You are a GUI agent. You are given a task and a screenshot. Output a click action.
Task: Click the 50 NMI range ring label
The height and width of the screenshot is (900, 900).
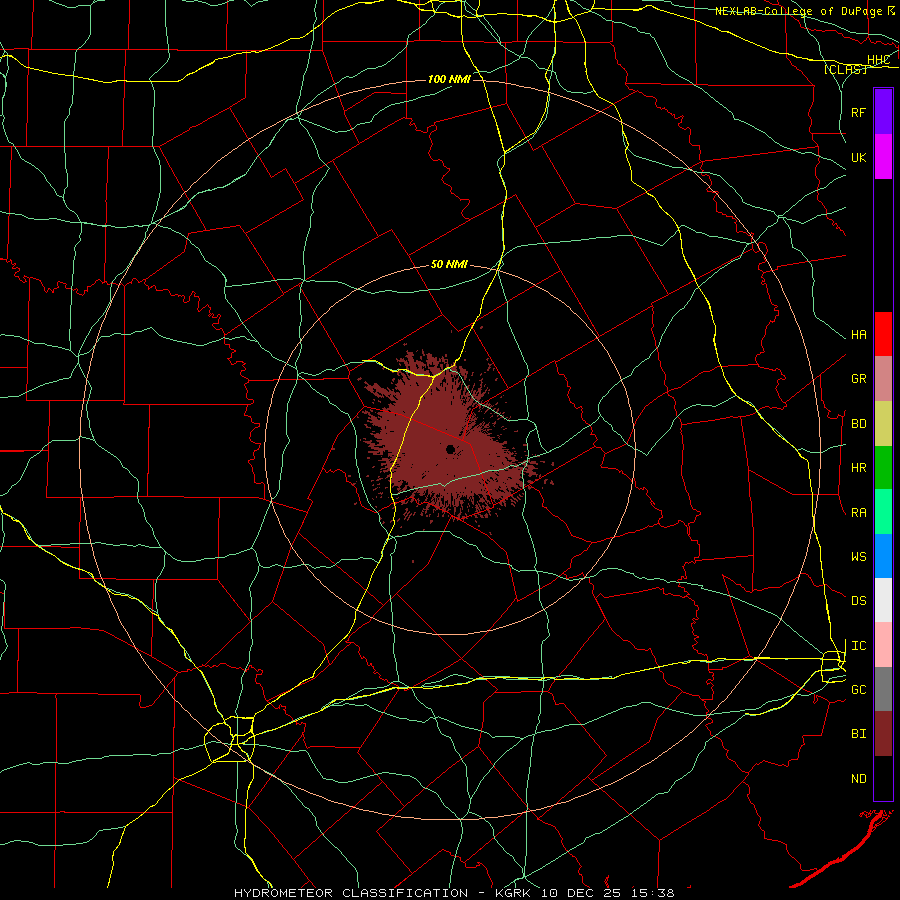click(x=449, y=264)
